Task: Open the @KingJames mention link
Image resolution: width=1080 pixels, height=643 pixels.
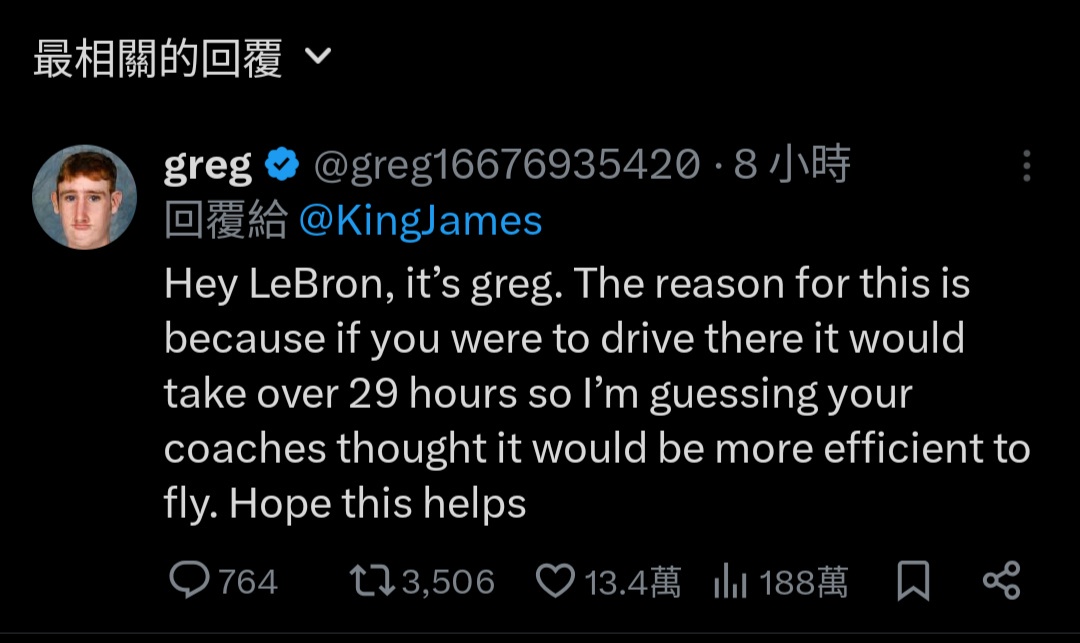Action: [420, 220]
